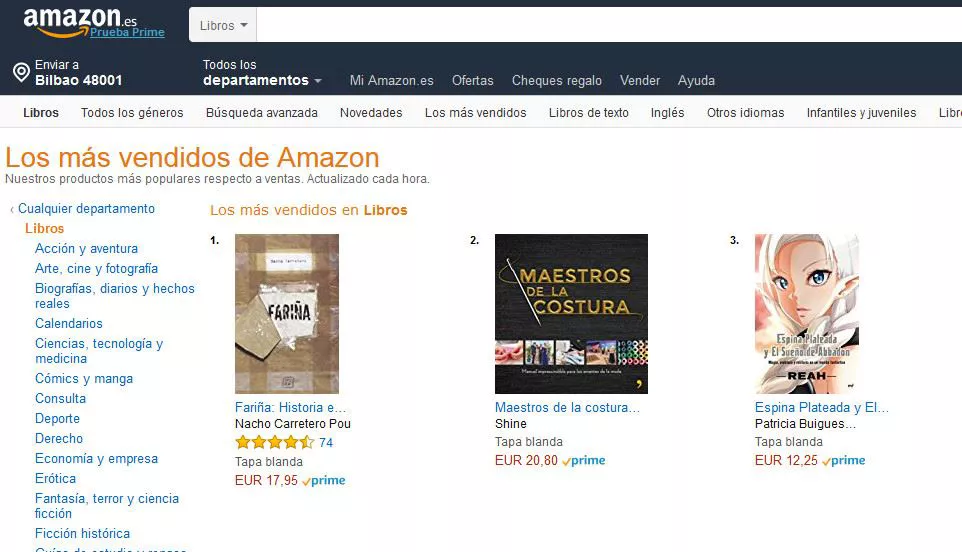The image size is (962, 552).
Task: Open the Fariña book cover thumbnail
Action: click(287, 313)
